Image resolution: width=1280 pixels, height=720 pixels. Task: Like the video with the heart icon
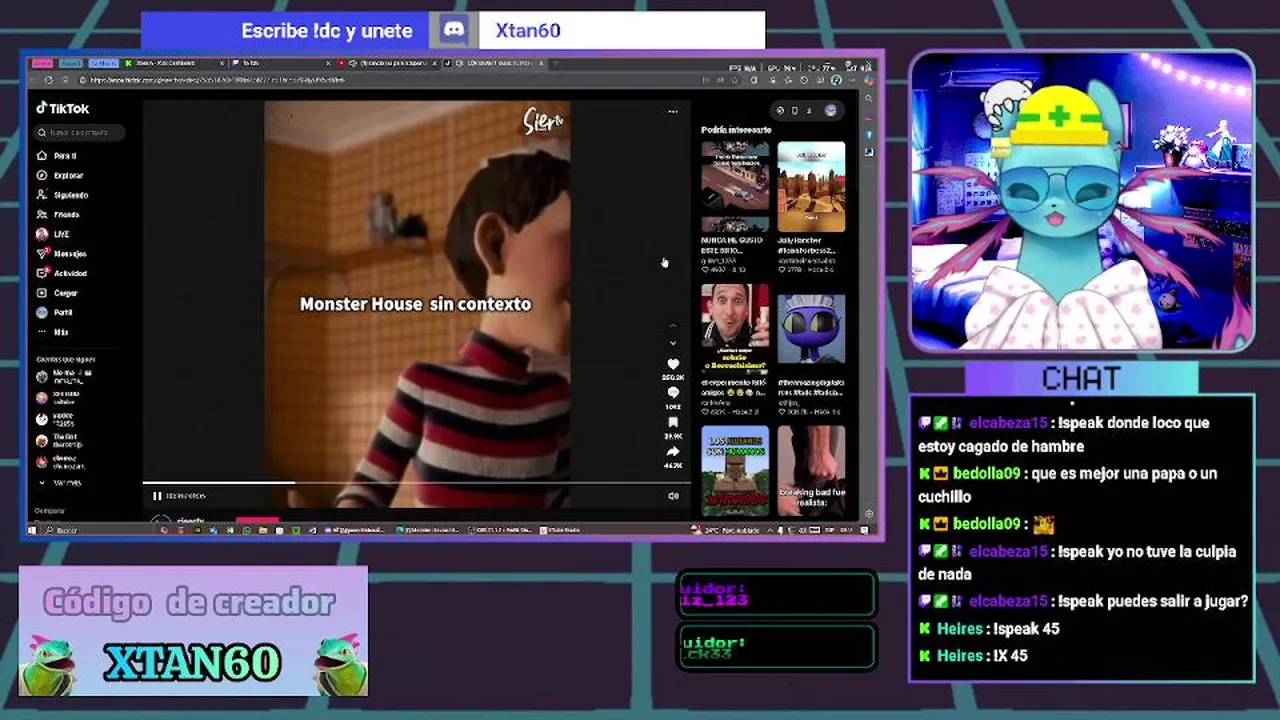[673, 365]
